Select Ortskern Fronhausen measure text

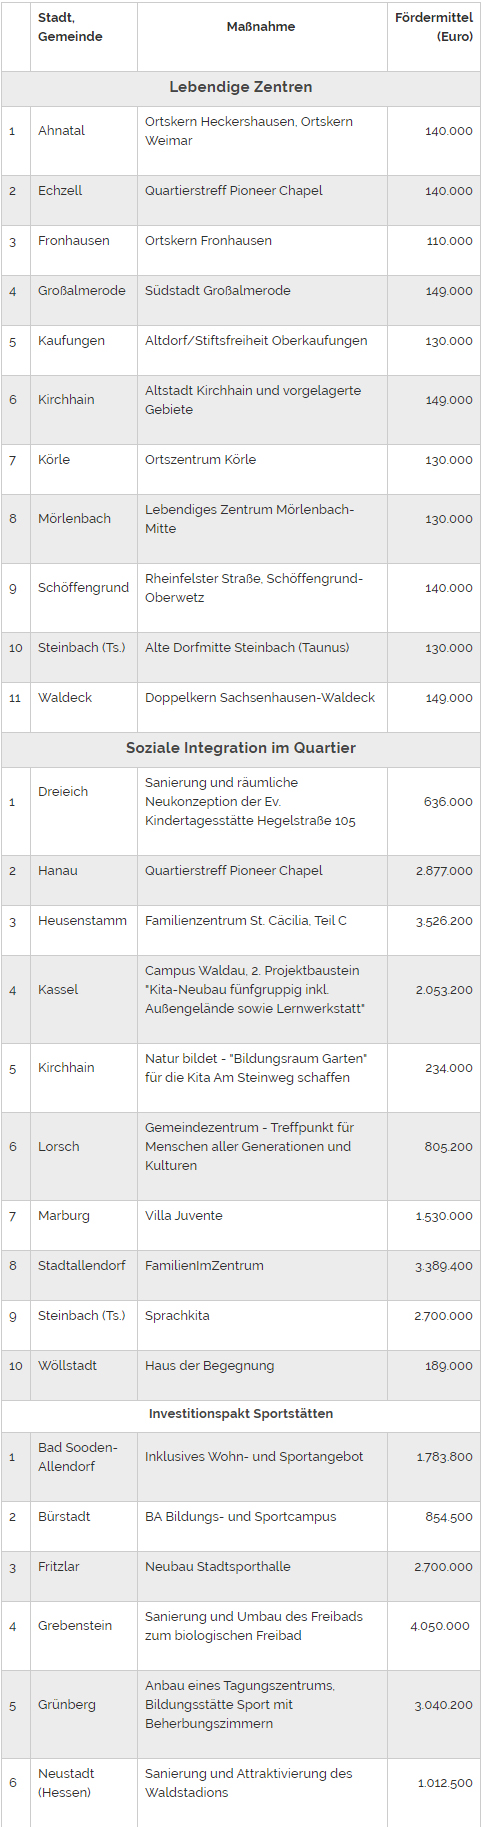tap(208, 241)
